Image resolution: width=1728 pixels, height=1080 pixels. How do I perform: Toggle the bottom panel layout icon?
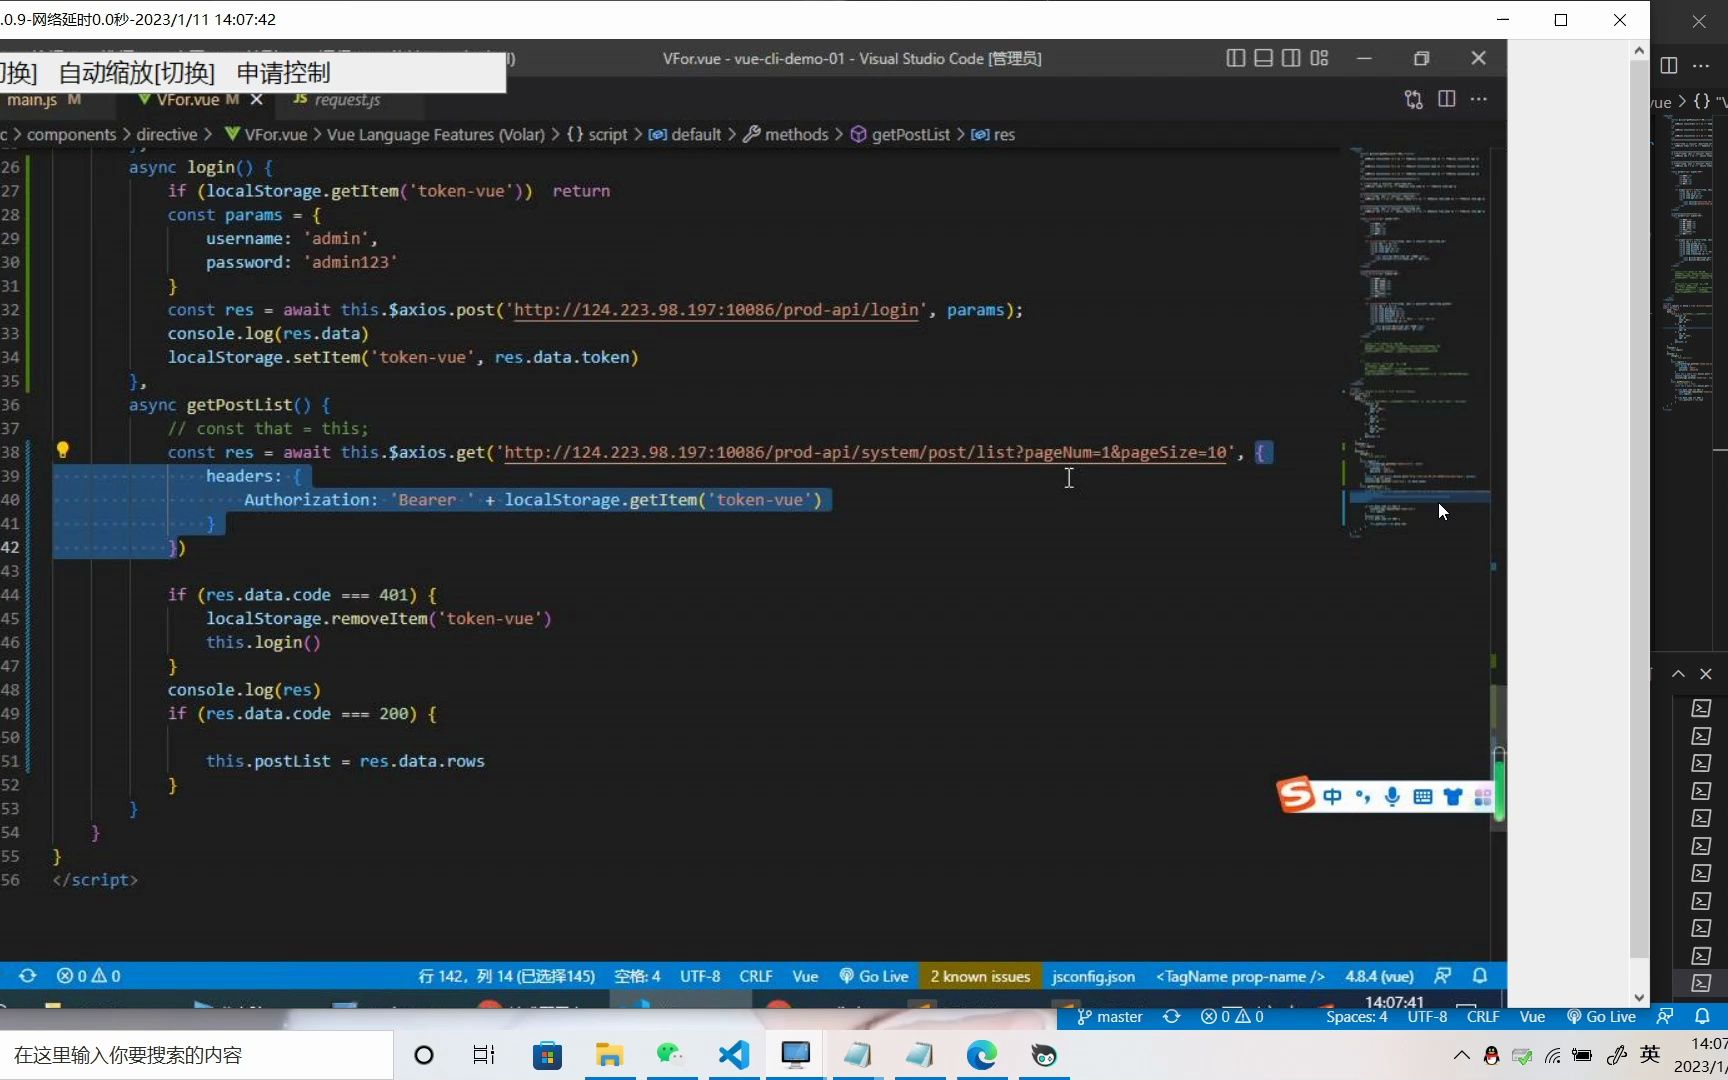(x=1264, y=58)
